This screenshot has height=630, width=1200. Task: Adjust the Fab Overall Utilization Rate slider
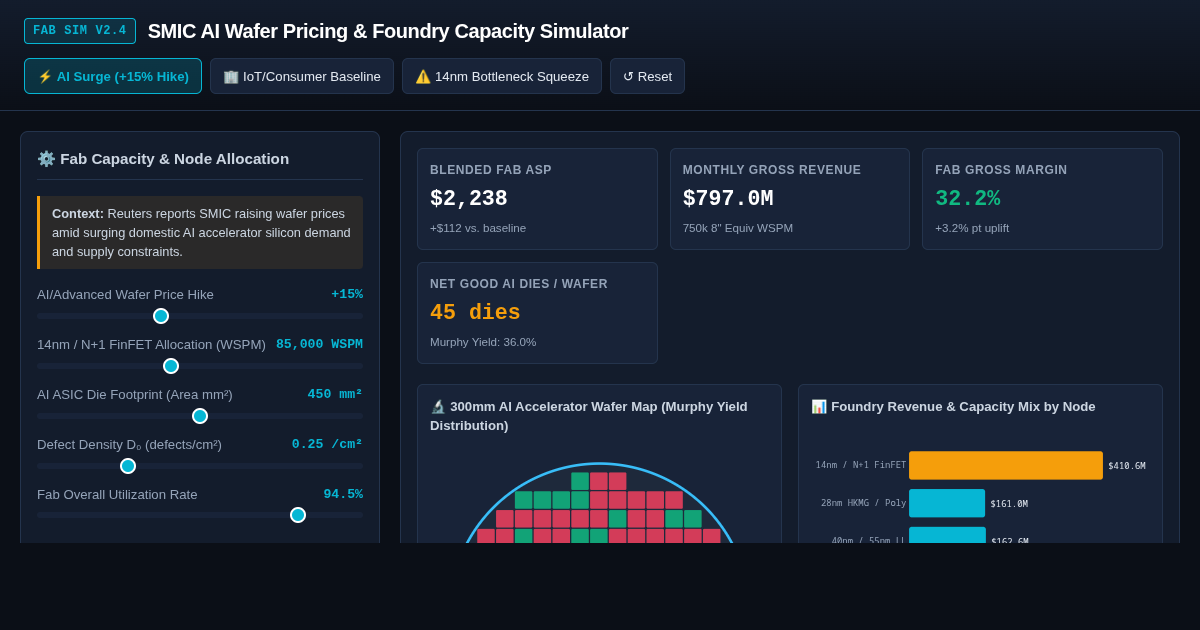200,515
